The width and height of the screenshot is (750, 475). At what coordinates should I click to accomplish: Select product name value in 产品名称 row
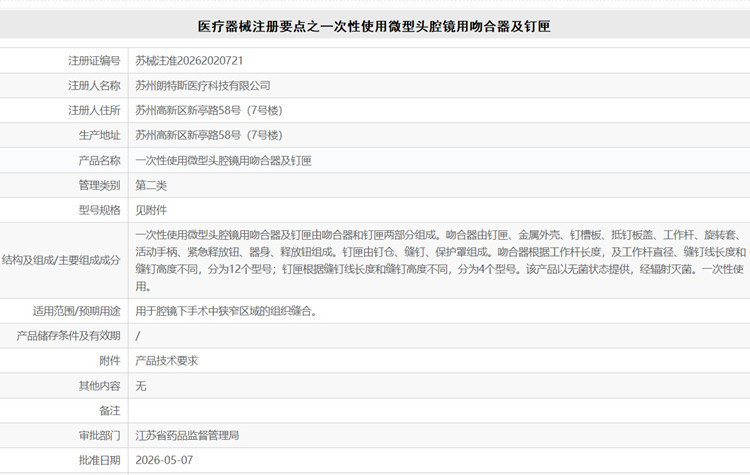coord(223,161)
